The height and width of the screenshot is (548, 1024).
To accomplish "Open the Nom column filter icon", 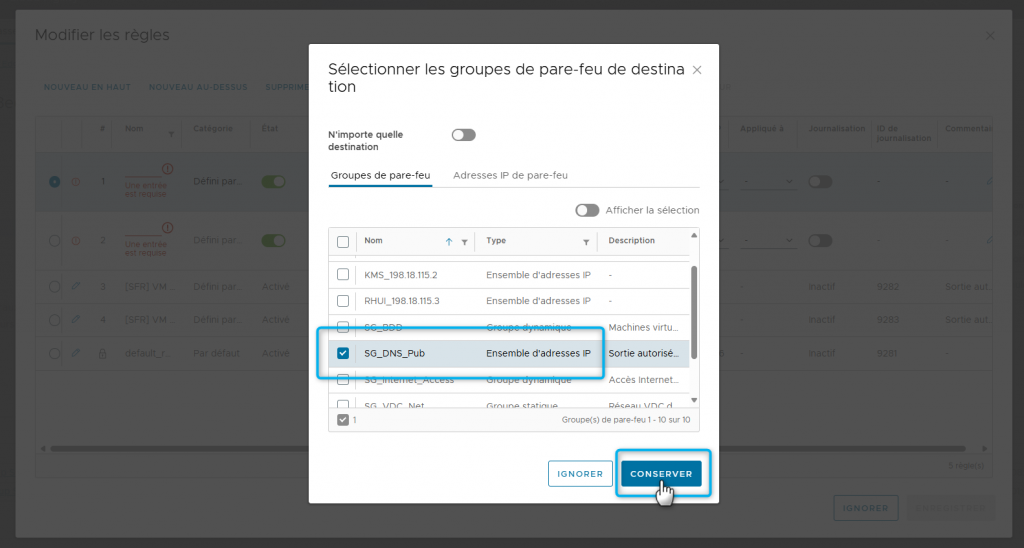I will [464, 242].
